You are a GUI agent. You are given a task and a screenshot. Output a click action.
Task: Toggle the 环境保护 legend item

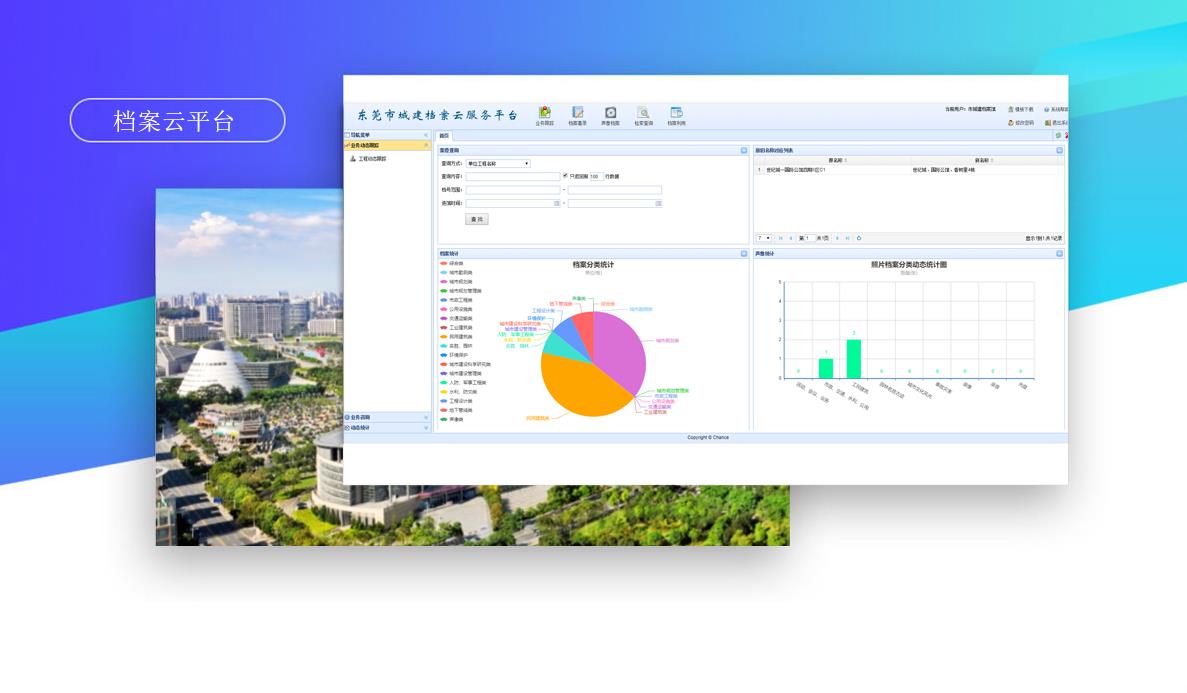454,355
